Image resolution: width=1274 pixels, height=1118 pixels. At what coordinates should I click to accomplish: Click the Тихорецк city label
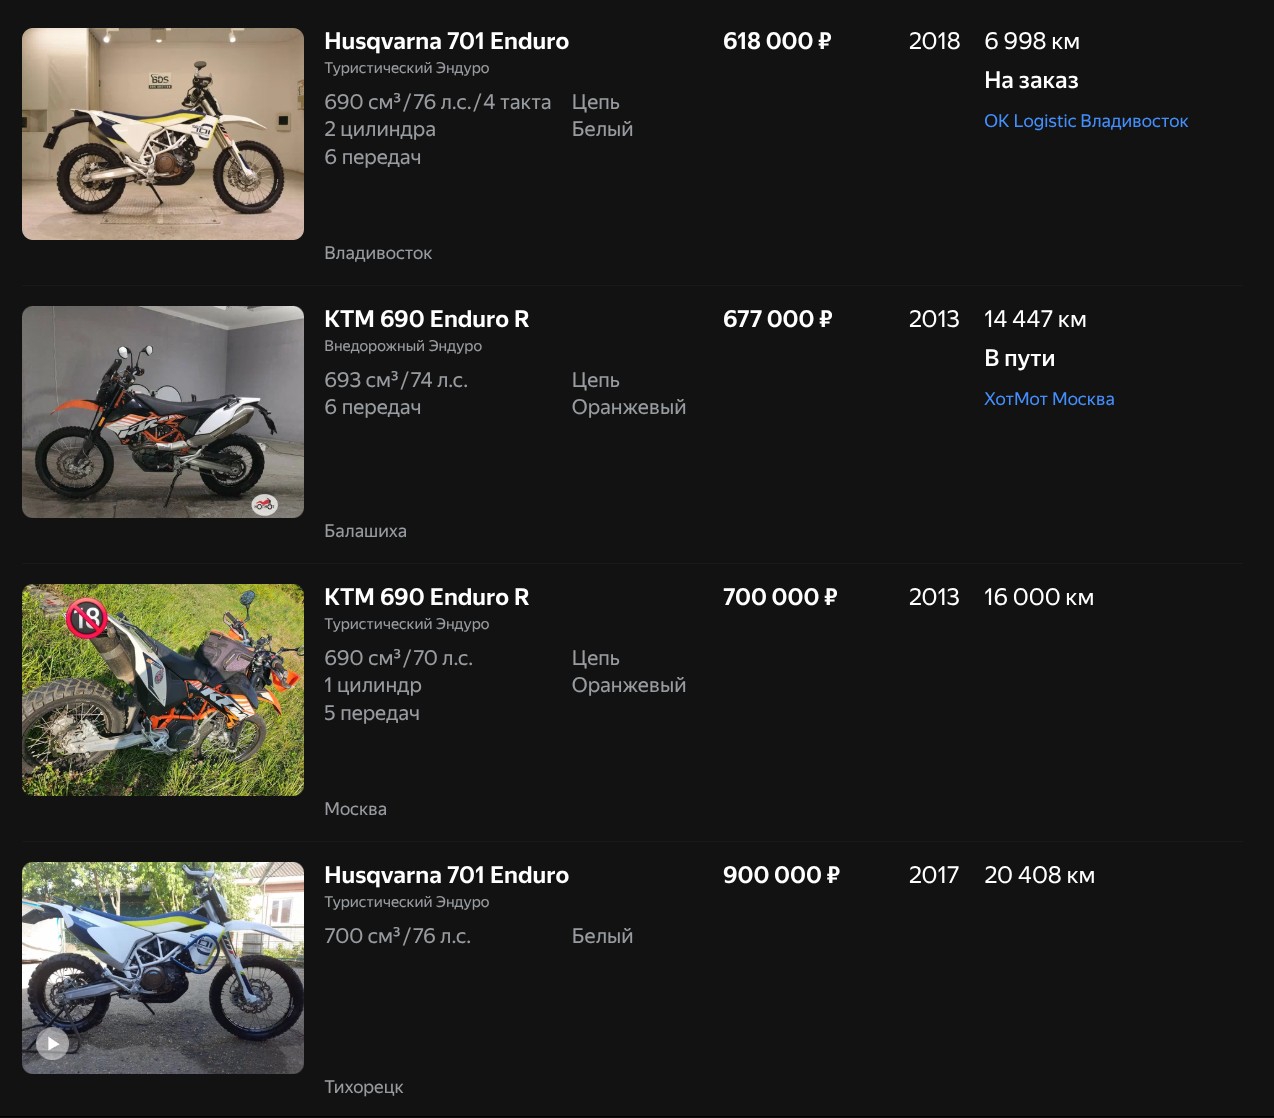(364, 1087)
